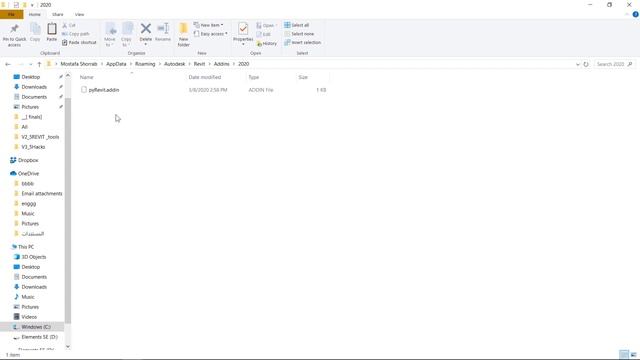640x360 pixels.
Task: Click Invert selection
Action: 302,42
